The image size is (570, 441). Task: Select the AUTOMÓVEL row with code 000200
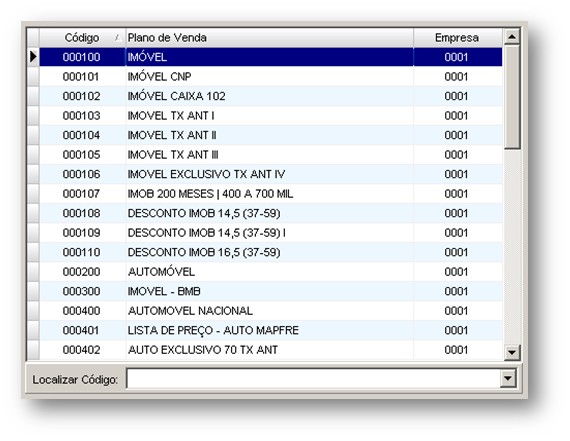[x=271, y=272]
